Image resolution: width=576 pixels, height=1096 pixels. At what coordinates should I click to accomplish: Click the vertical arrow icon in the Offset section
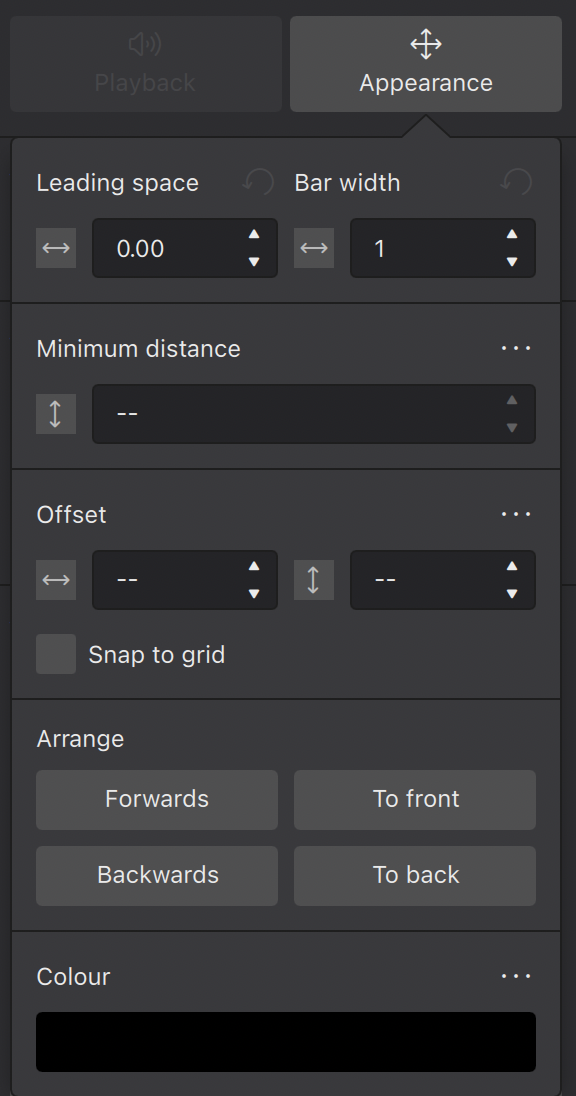(x=314, y=580)
